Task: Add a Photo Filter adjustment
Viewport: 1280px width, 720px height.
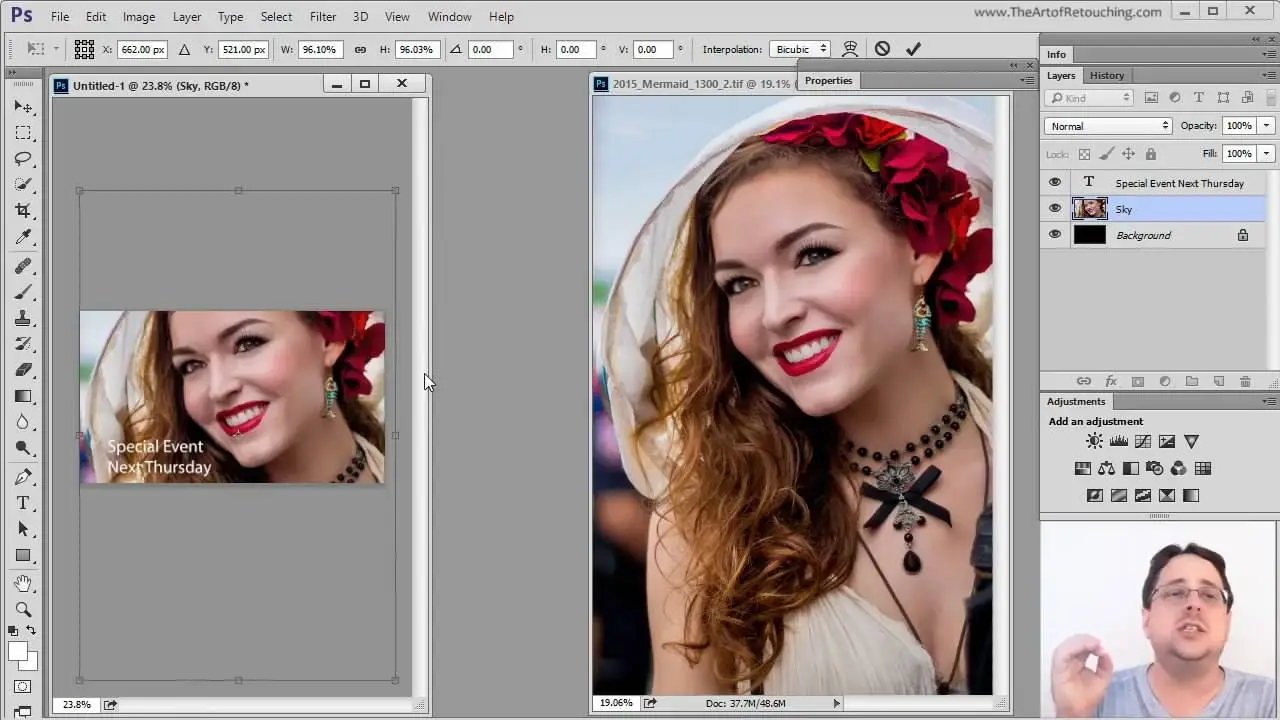Action: [1154, 468]
